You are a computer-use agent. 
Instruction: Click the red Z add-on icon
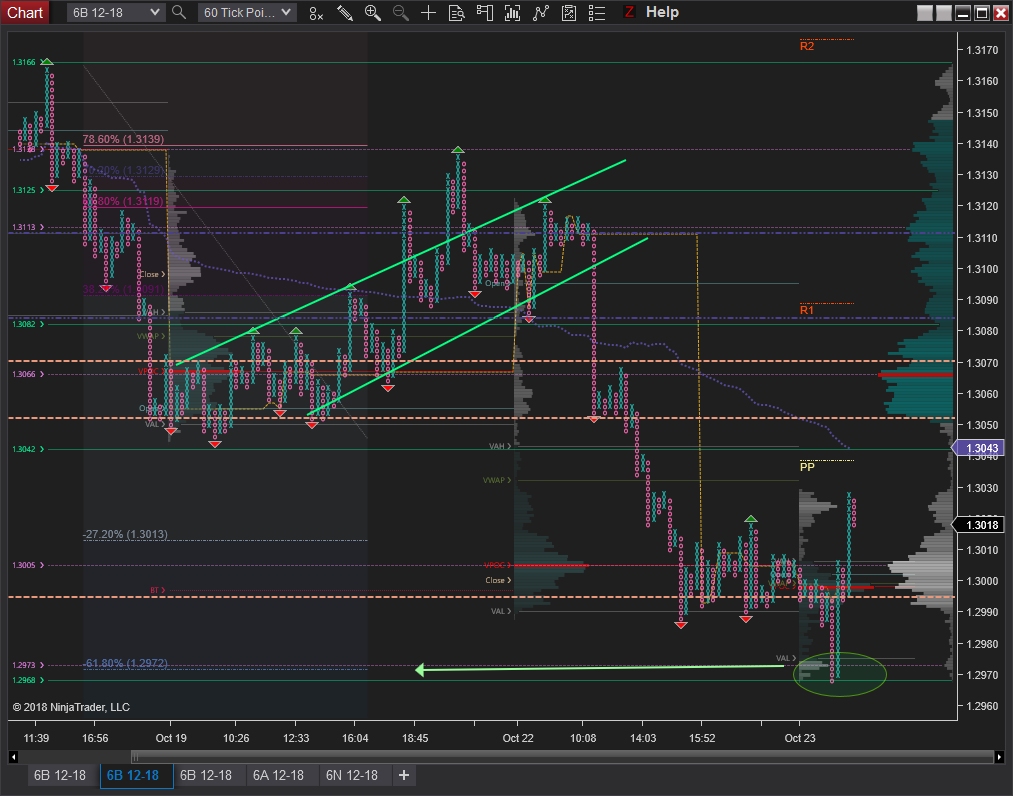point(629,12)
